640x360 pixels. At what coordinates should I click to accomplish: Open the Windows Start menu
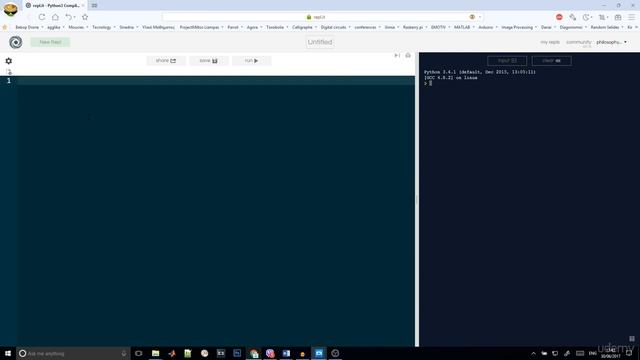(x=8, y=353)
